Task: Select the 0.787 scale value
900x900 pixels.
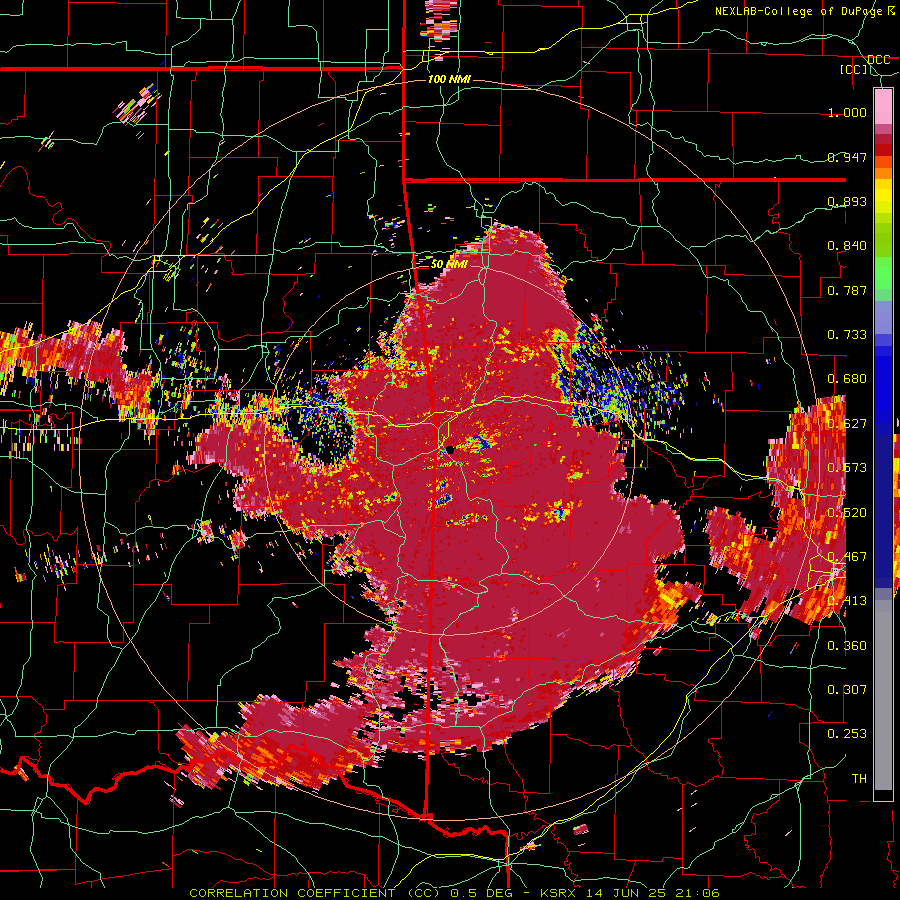Action: click(x=847, y=290)
